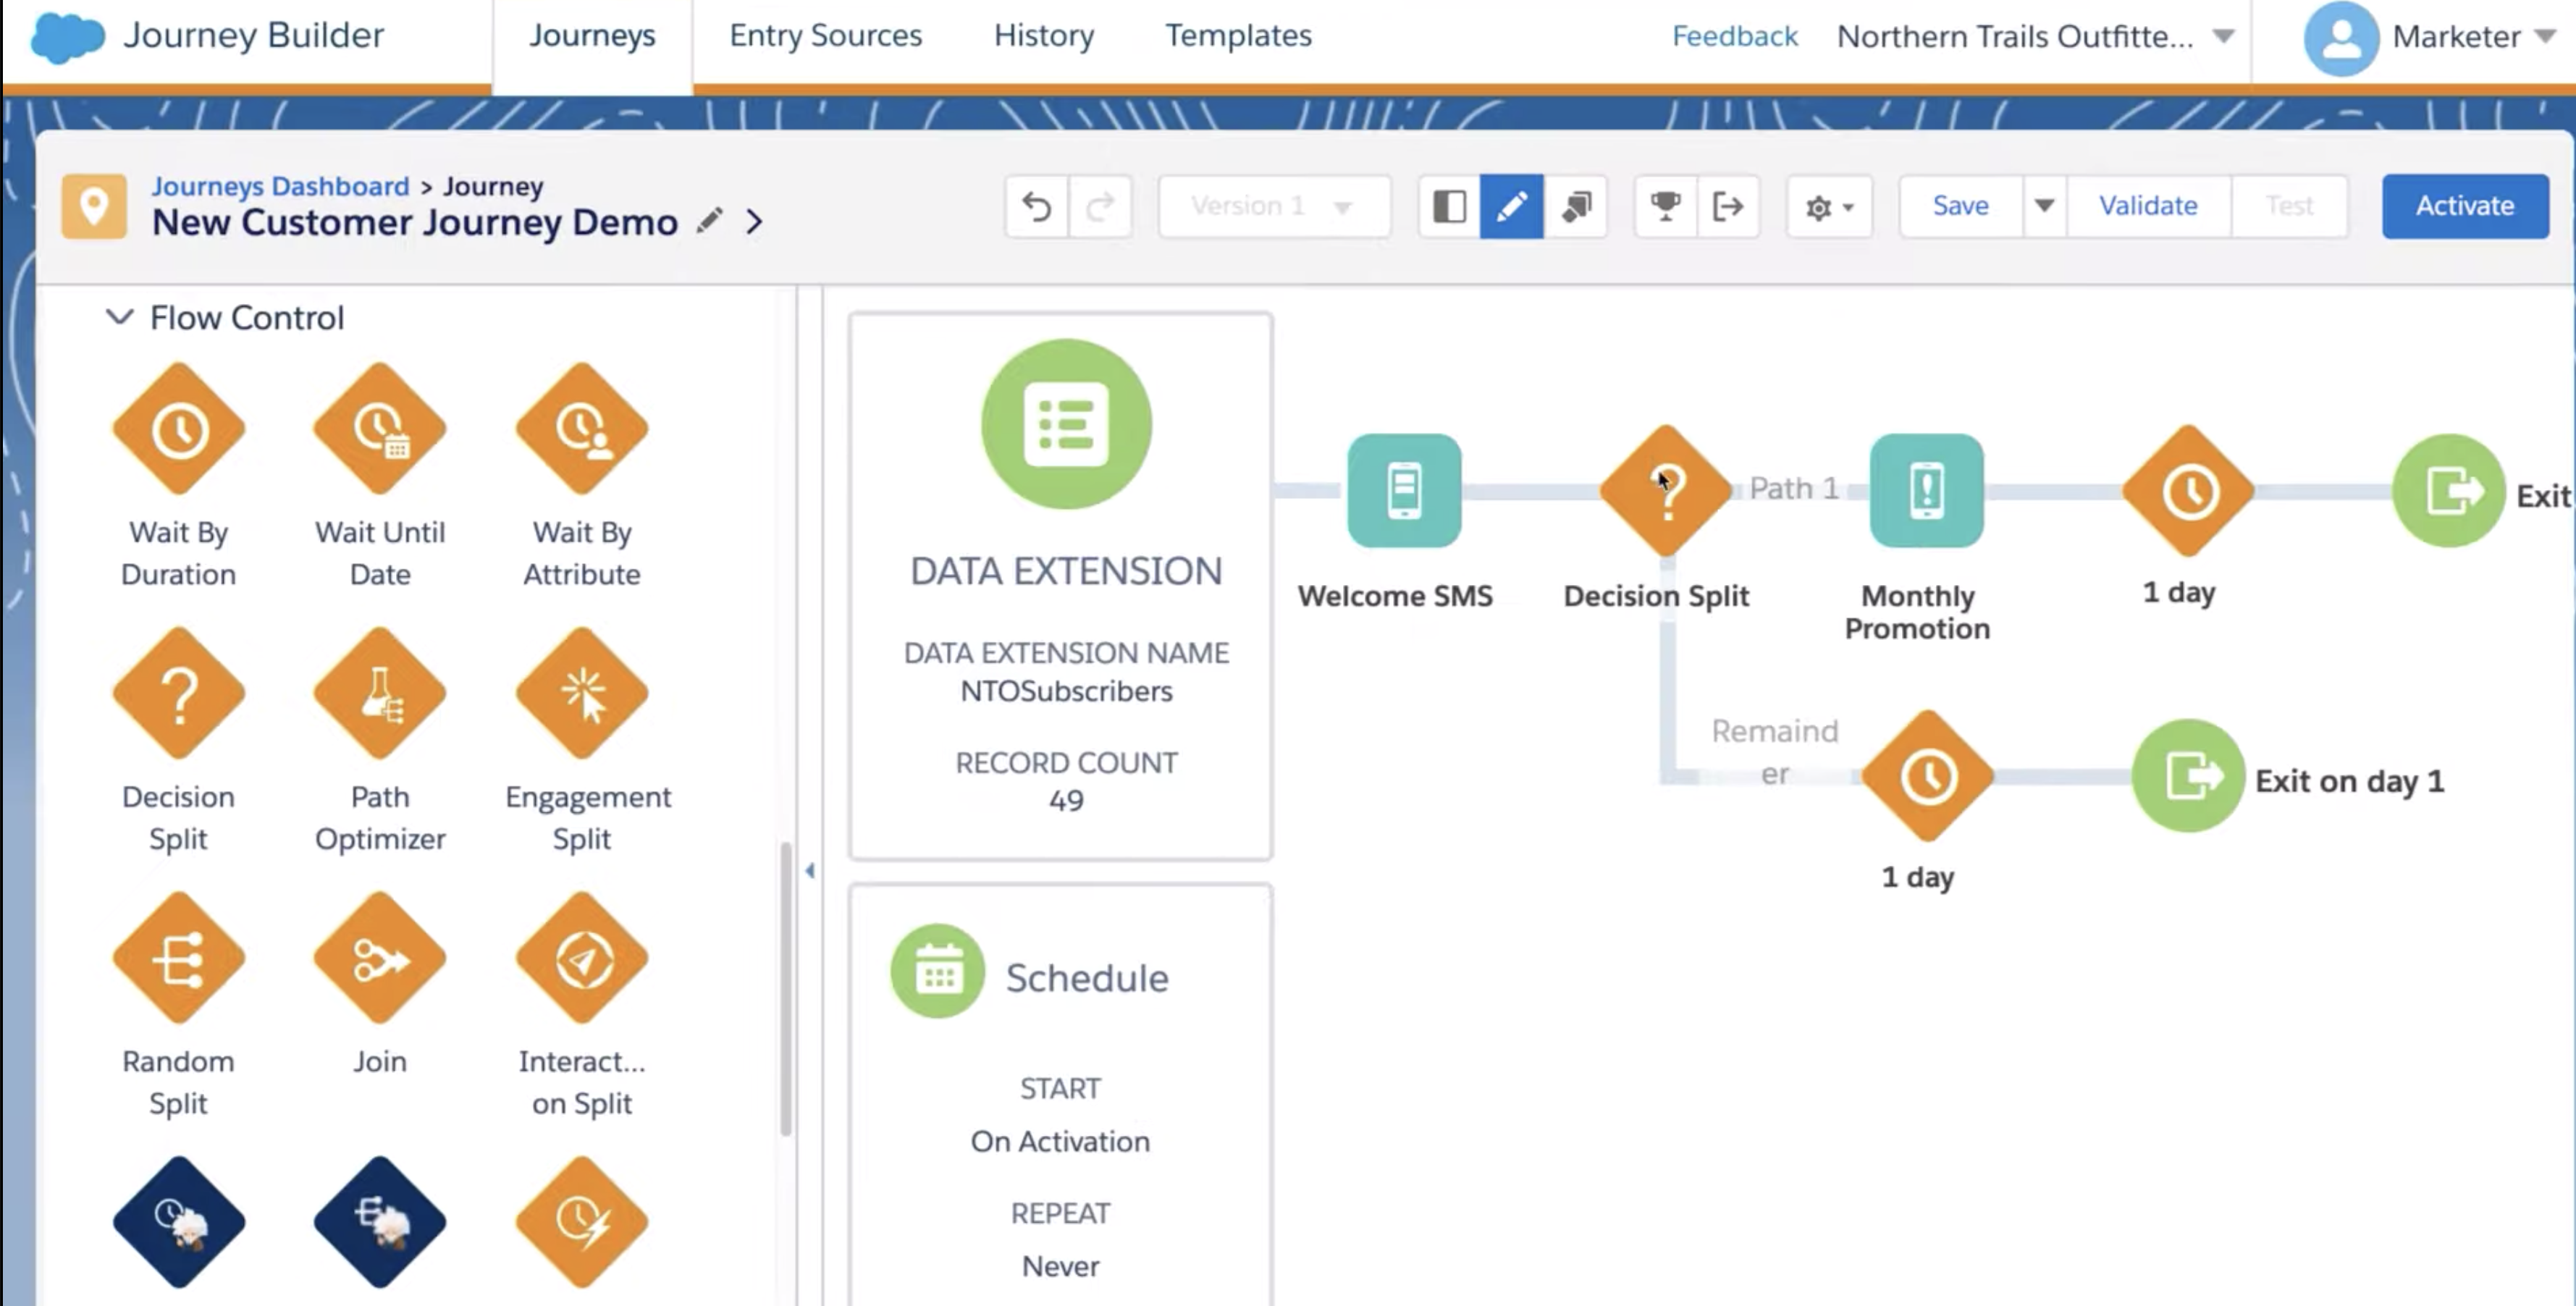Expand the Flow Control panel section
Viewport: 2576px width, 1306px height.
coord(117,316)
